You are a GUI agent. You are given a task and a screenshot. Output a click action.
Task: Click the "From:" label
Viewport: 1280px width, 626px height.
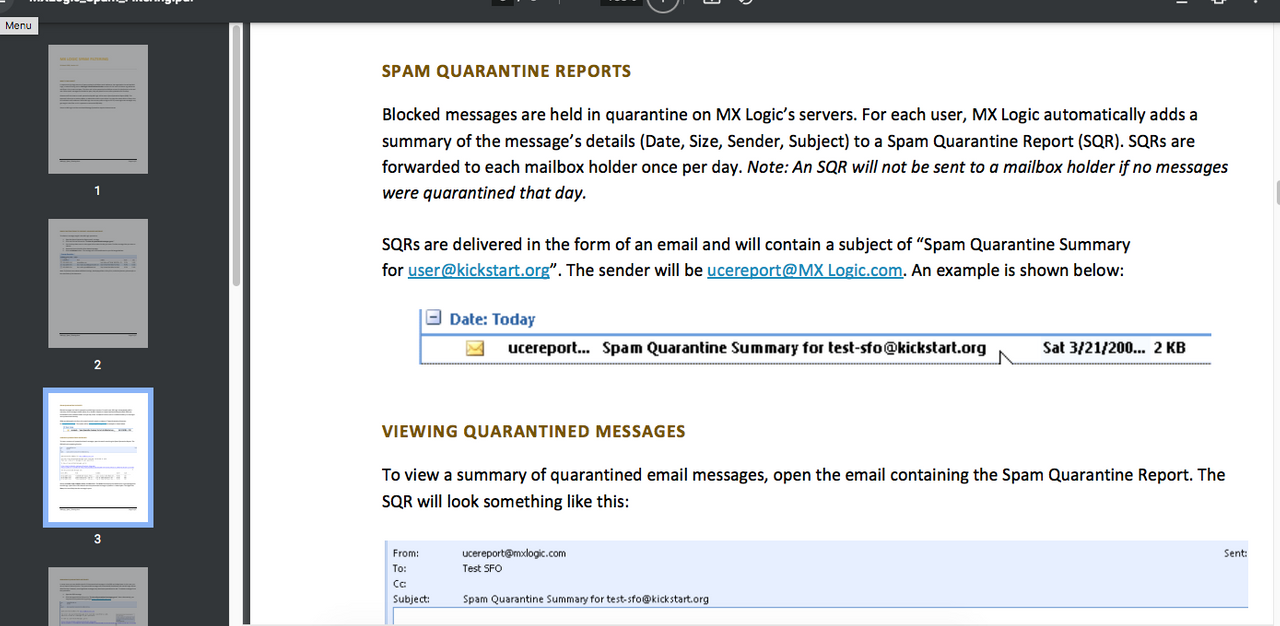point(406,553)
